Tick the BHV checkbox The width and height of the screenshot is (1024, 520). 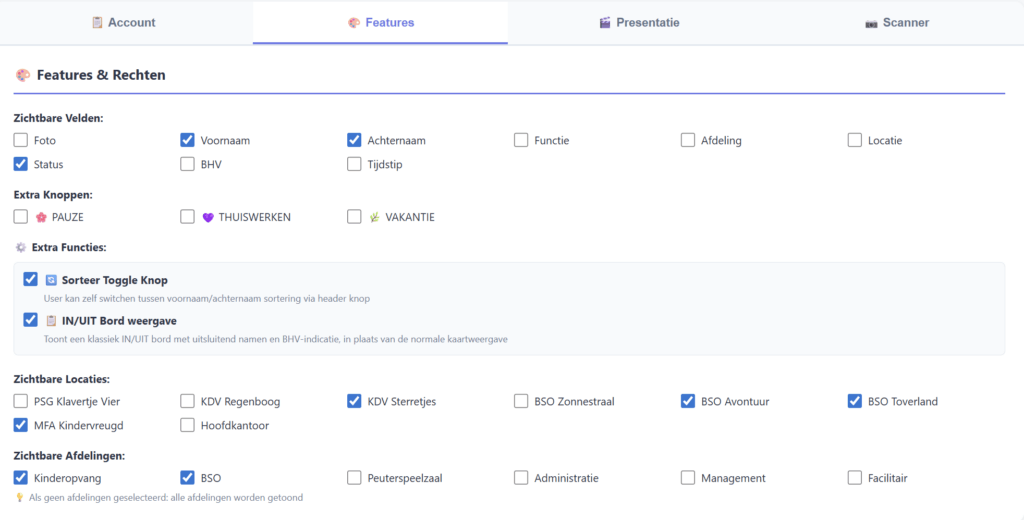187,164
